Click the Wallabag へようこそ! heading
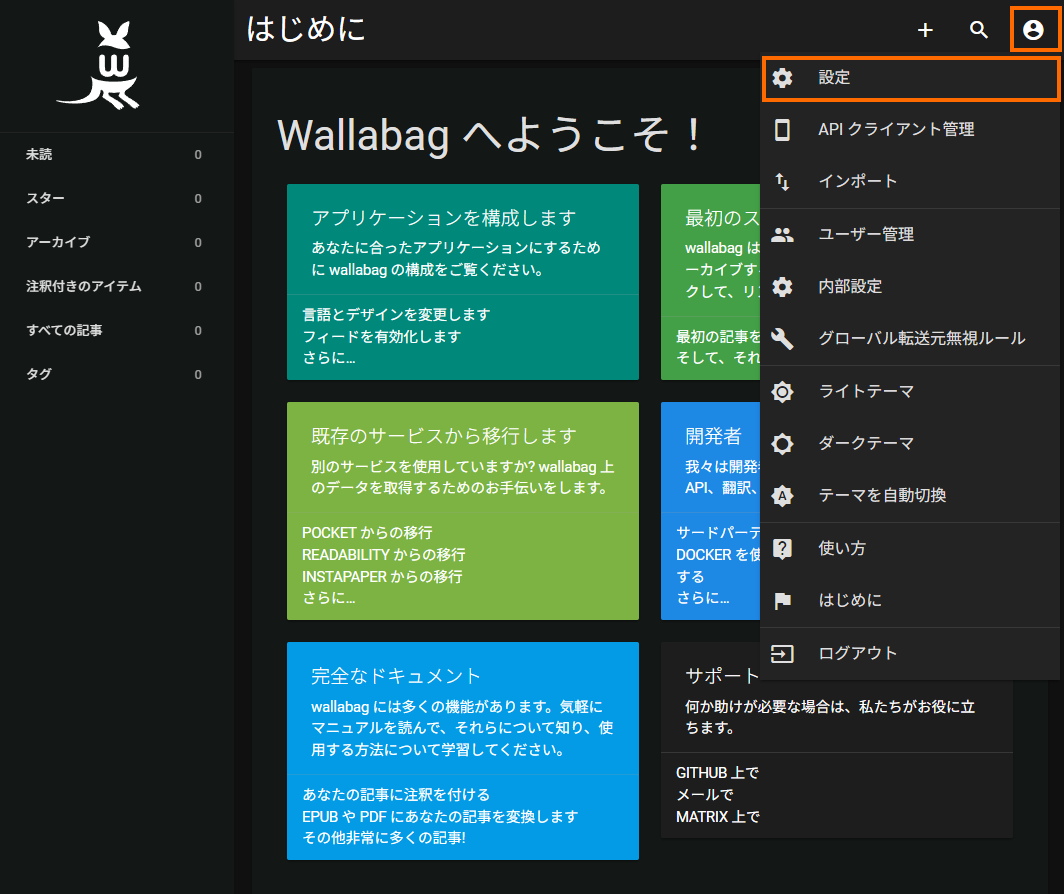This screenshot has width=1064, height=894. point(490,134)
